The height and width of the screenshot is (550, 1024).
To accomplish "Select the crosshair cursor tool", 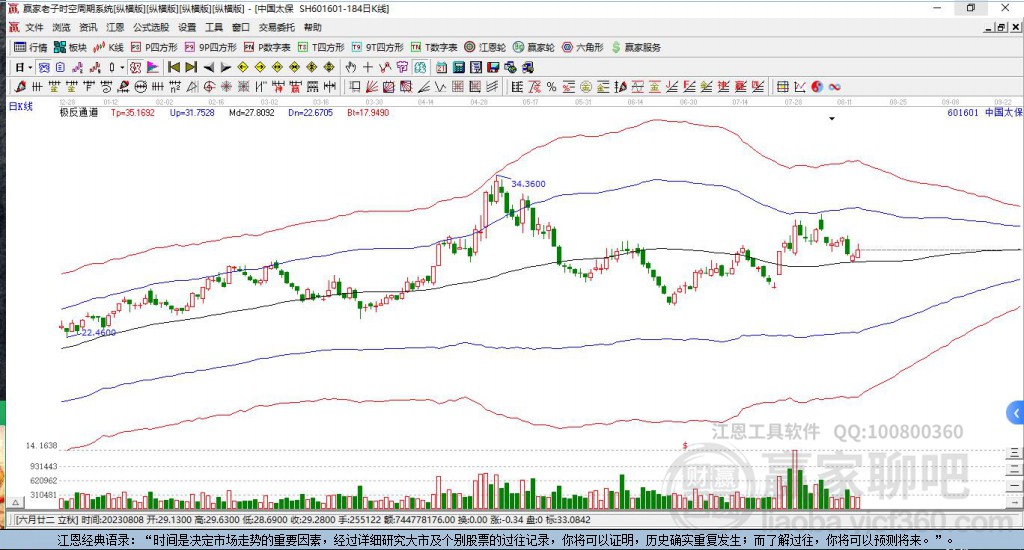I will (x=368, y=67).
